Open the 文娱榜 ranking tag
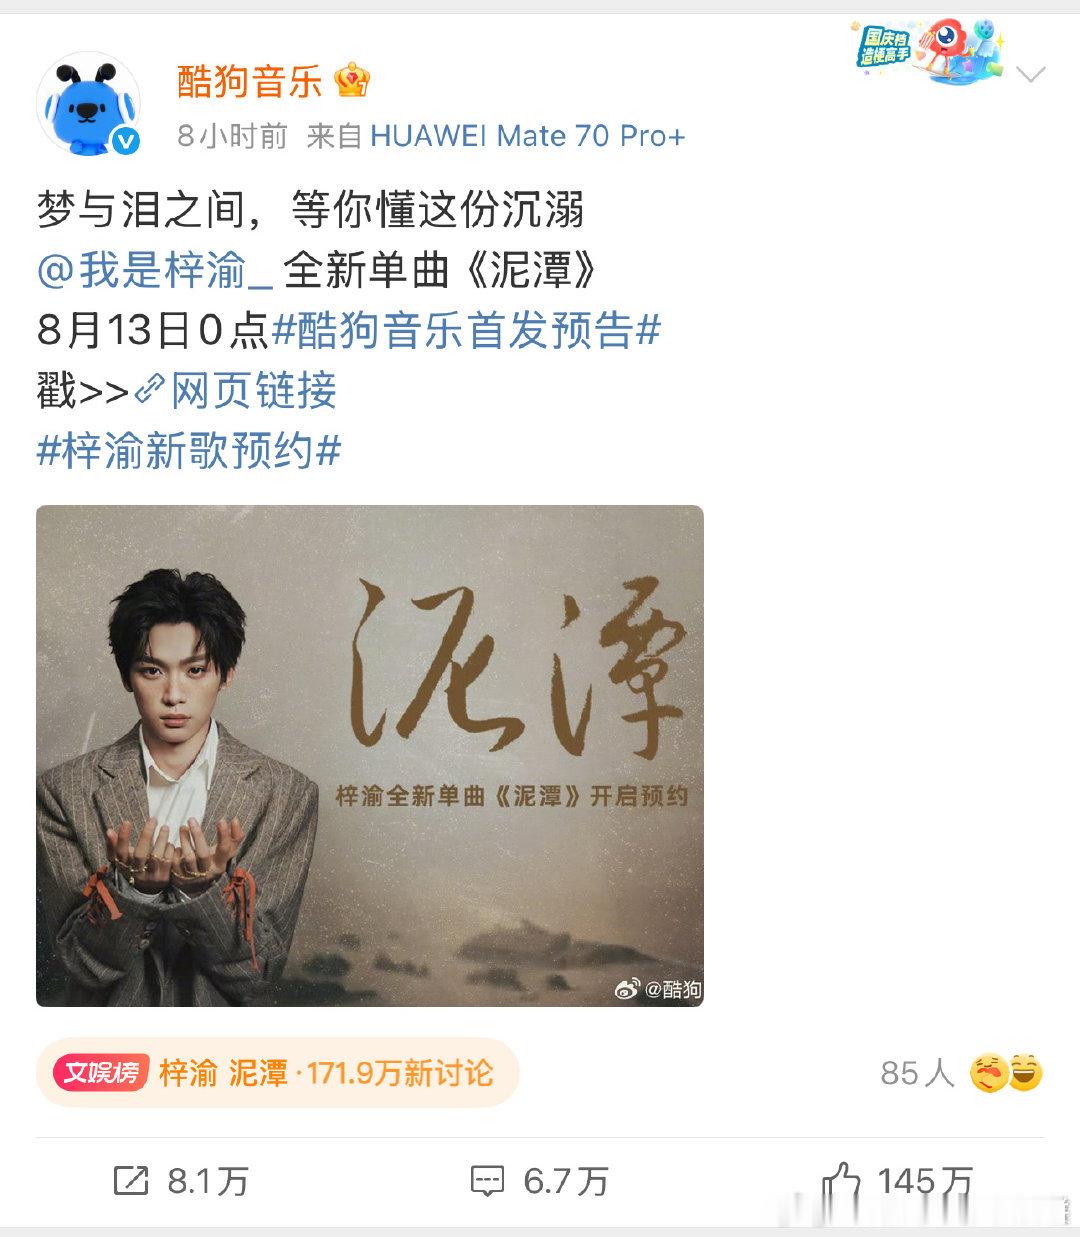The width and height of the screenshot is (1080, 1237). [x=102, y=1073]
